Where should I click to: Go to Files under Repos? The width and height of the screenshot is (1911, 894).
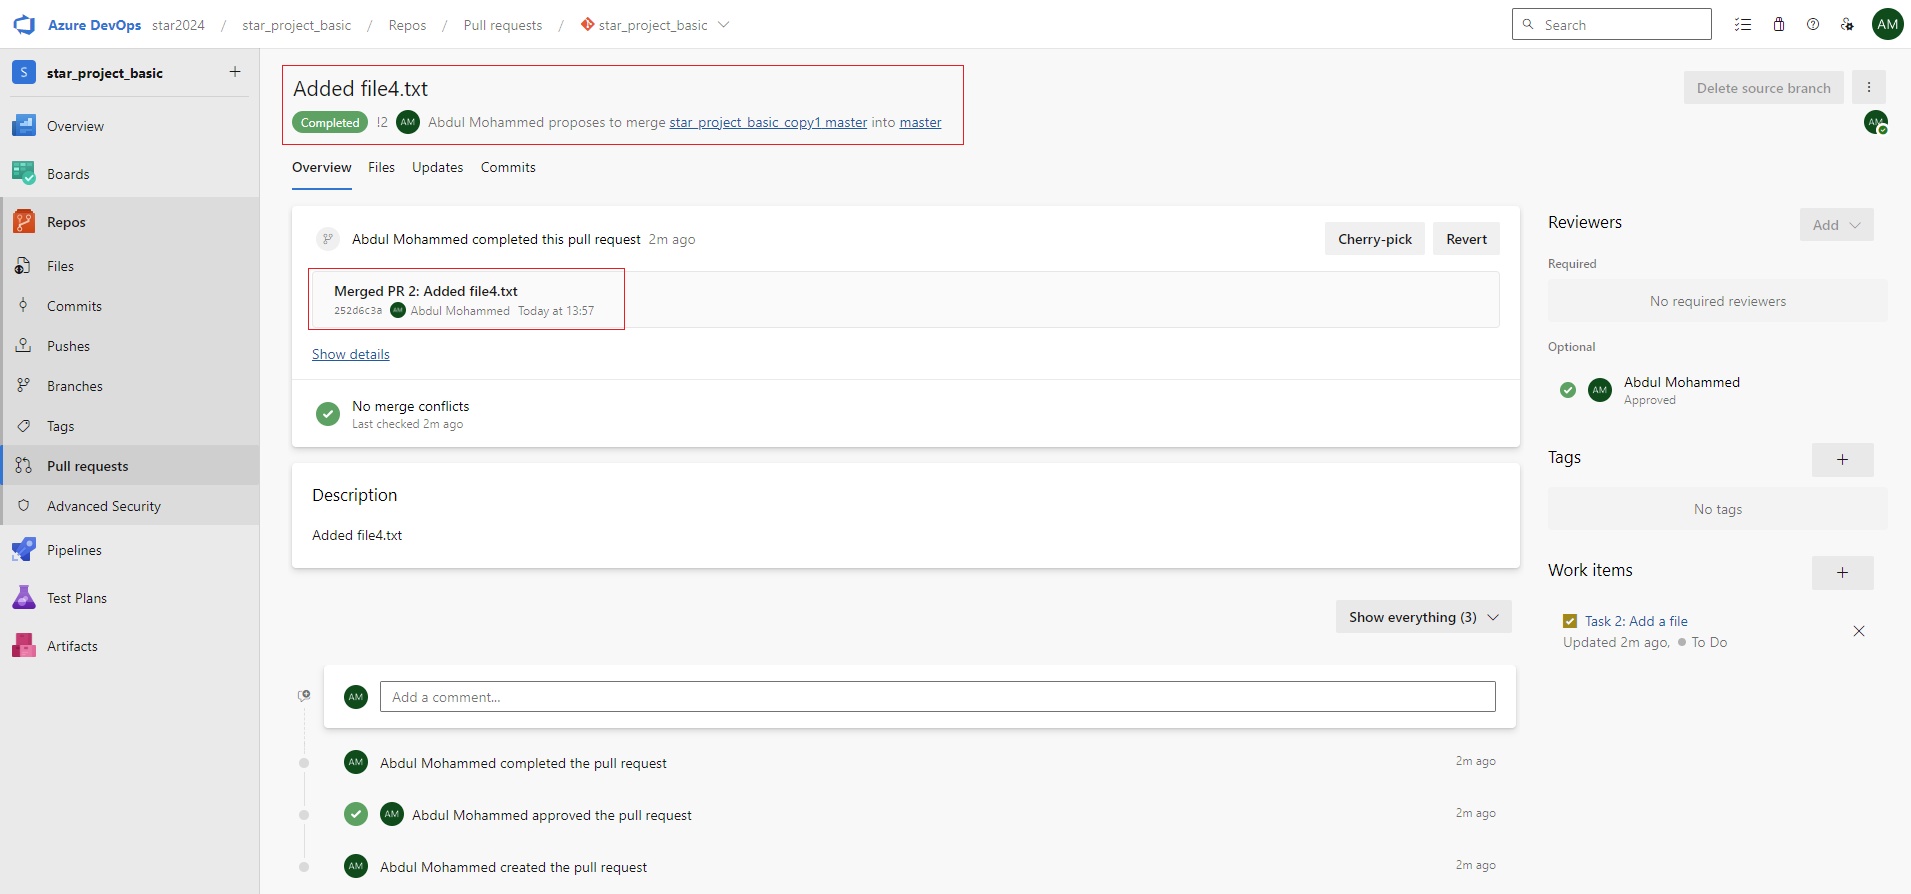click(130, 266)
